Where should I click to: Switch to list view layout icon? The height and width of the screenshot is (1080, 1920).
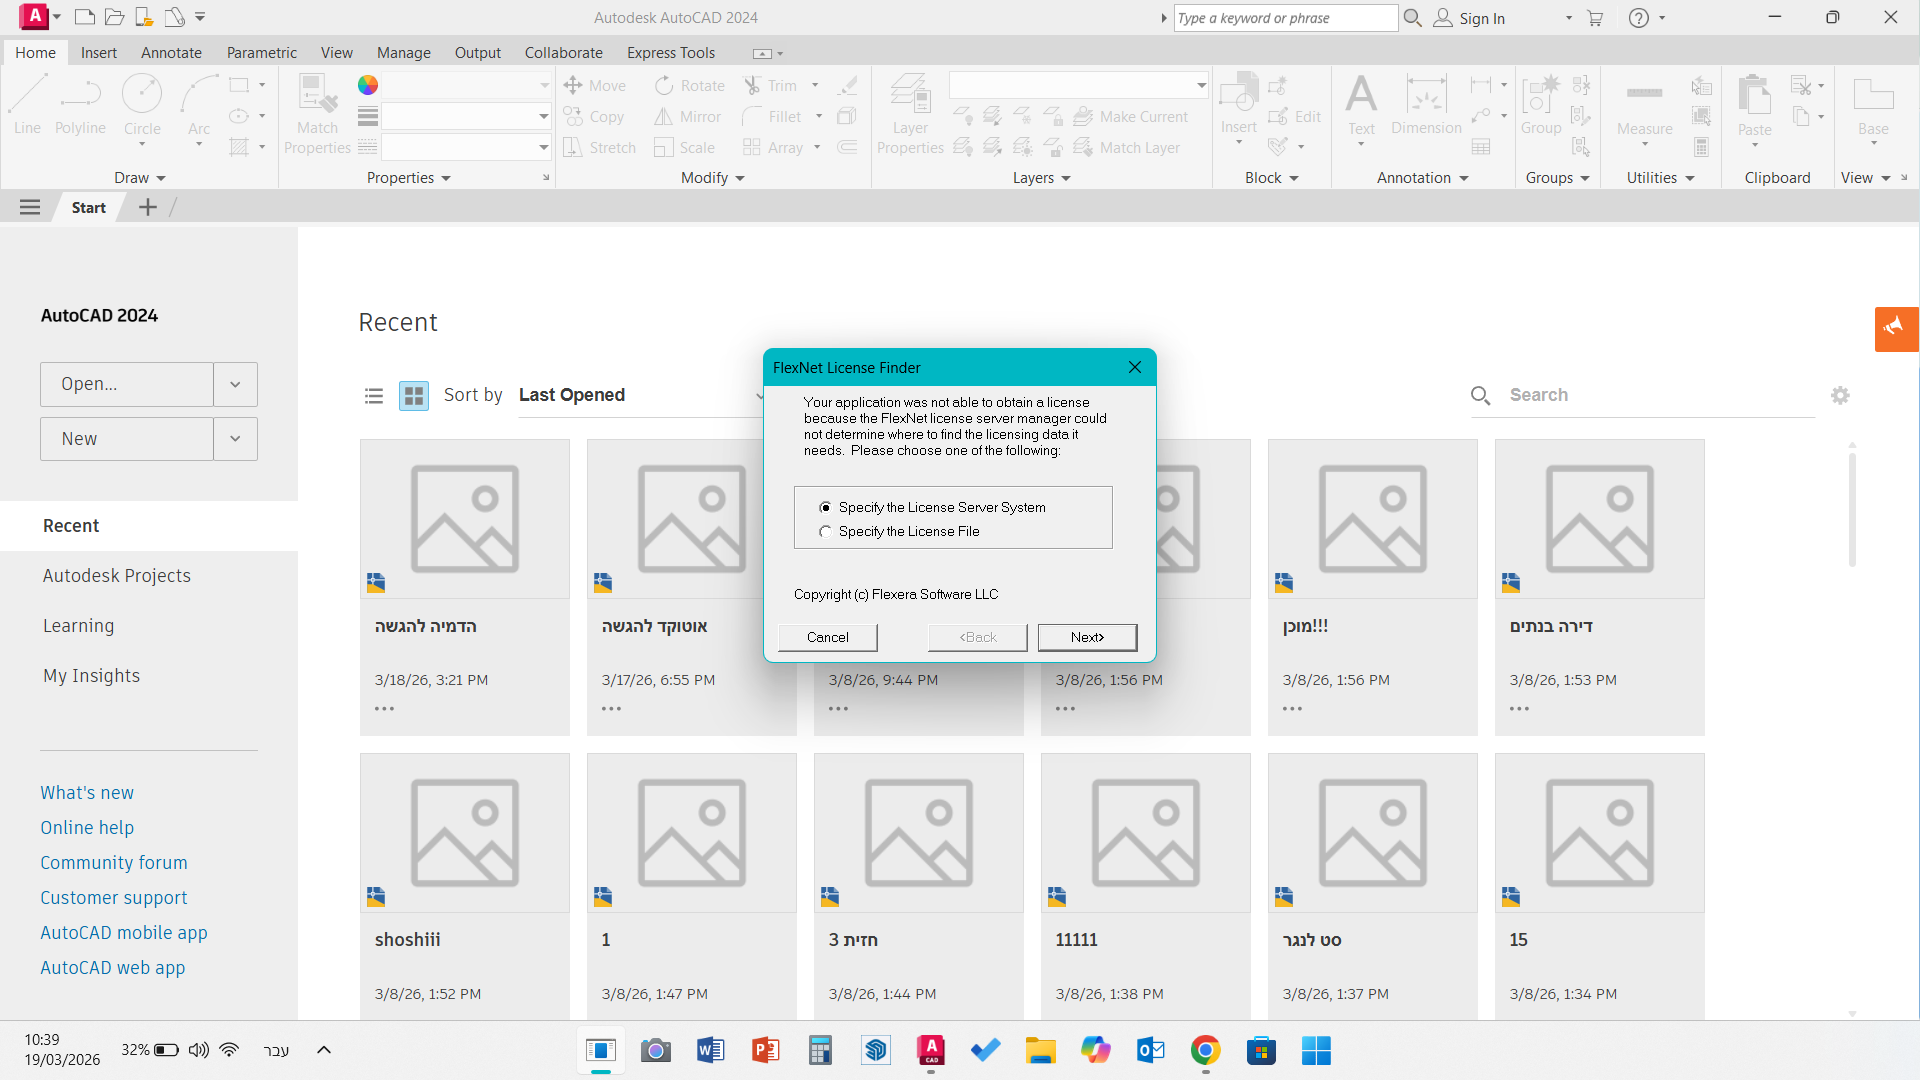pos(374,396)
